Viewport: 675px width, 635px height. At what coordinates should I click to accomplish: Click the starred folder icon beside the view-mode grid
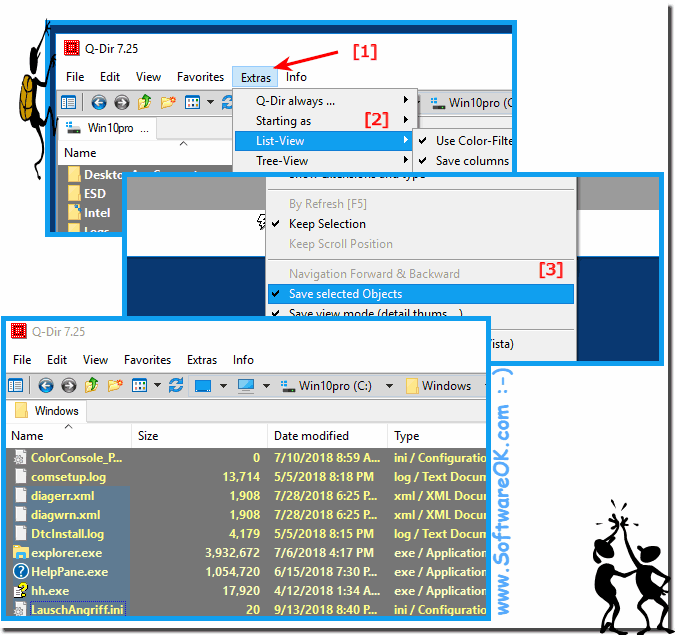[x=115, y=385]
